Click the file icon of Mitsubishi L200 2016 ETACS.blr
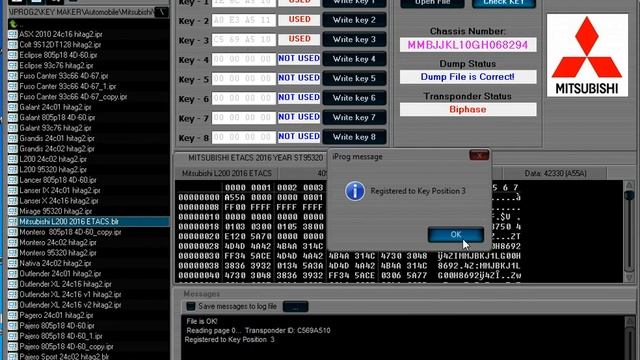Viewport: 640px width, 360px height. (x=13, y=222)
